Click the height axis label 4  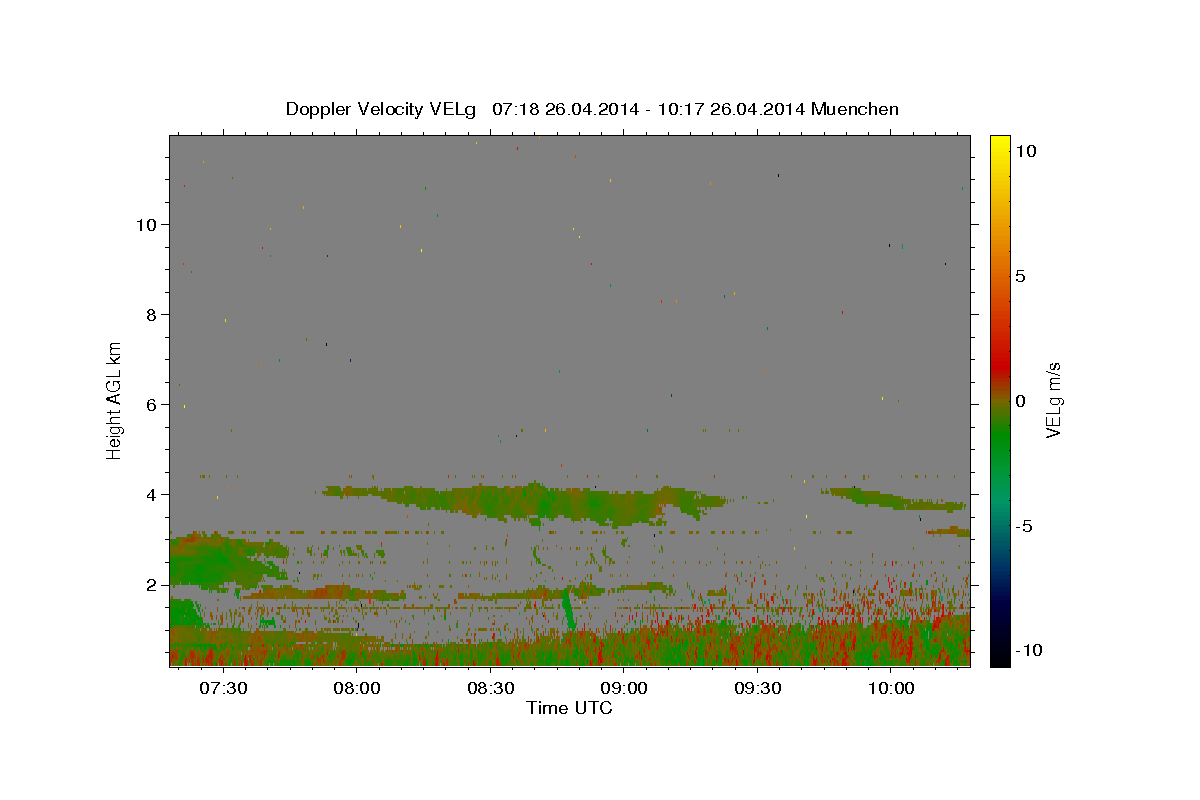151,494
